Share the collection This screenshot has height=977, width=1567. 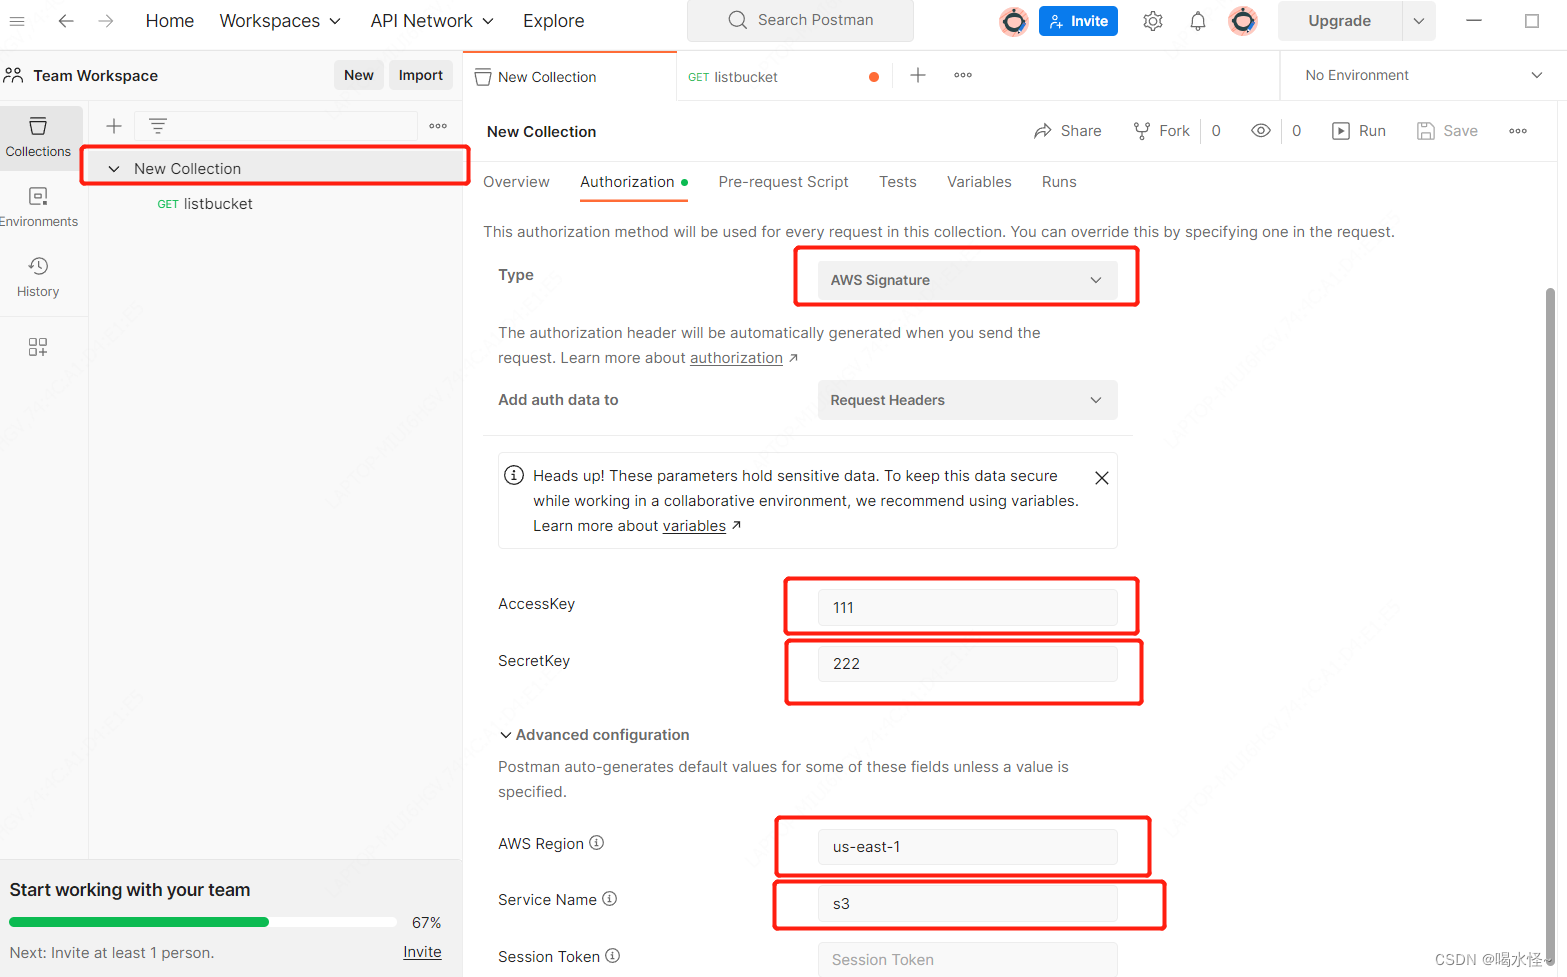1067,131
